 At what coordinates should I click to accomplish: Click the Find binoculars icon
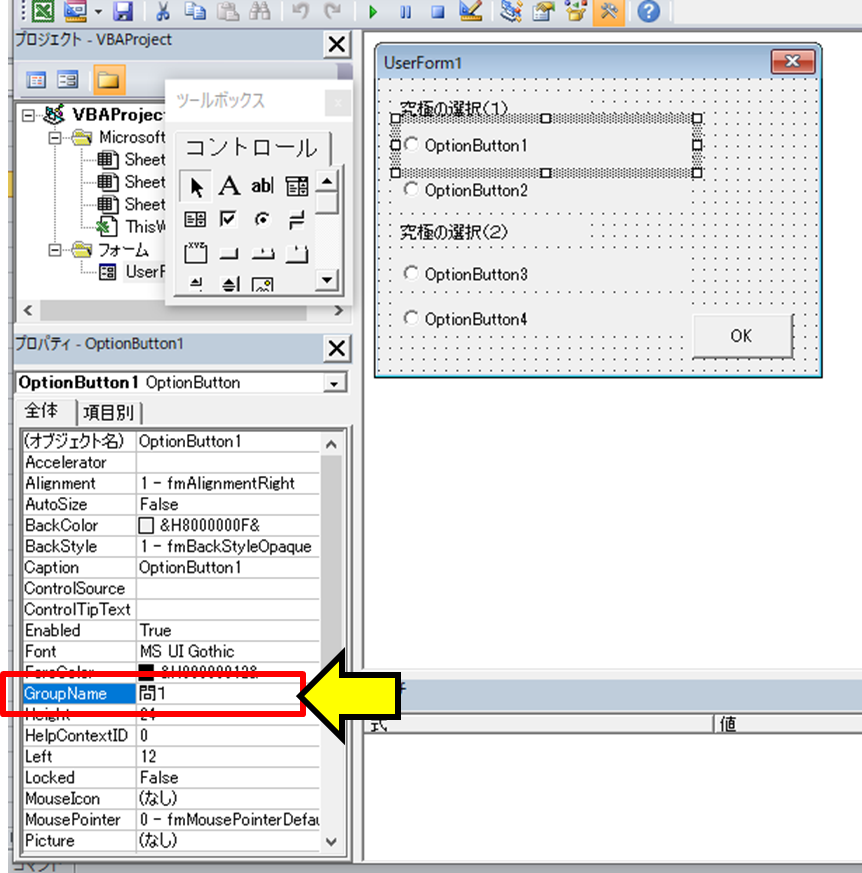259,11
